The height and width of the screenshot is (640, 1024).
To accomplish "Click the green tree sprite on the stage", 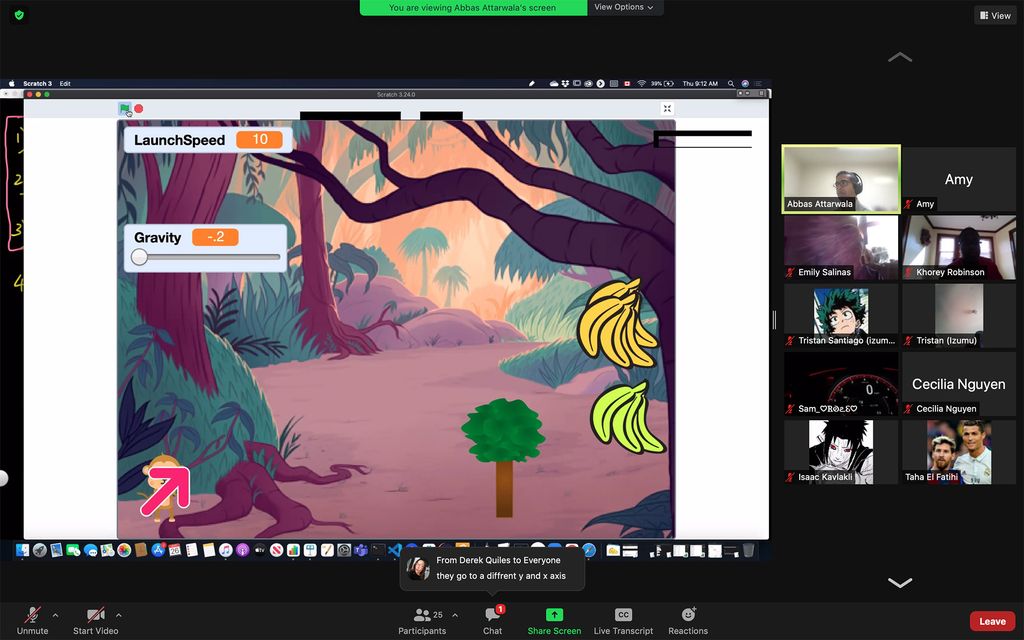I will click(503, 457).
